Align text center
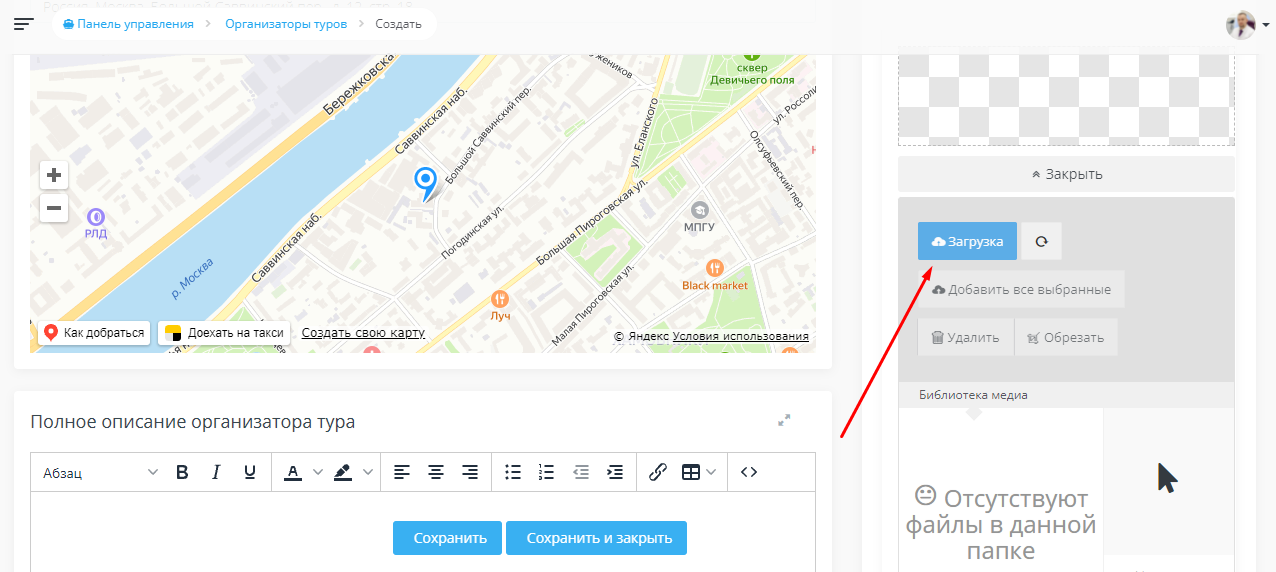Screen dimensions: 1276x572 [436, 473]
